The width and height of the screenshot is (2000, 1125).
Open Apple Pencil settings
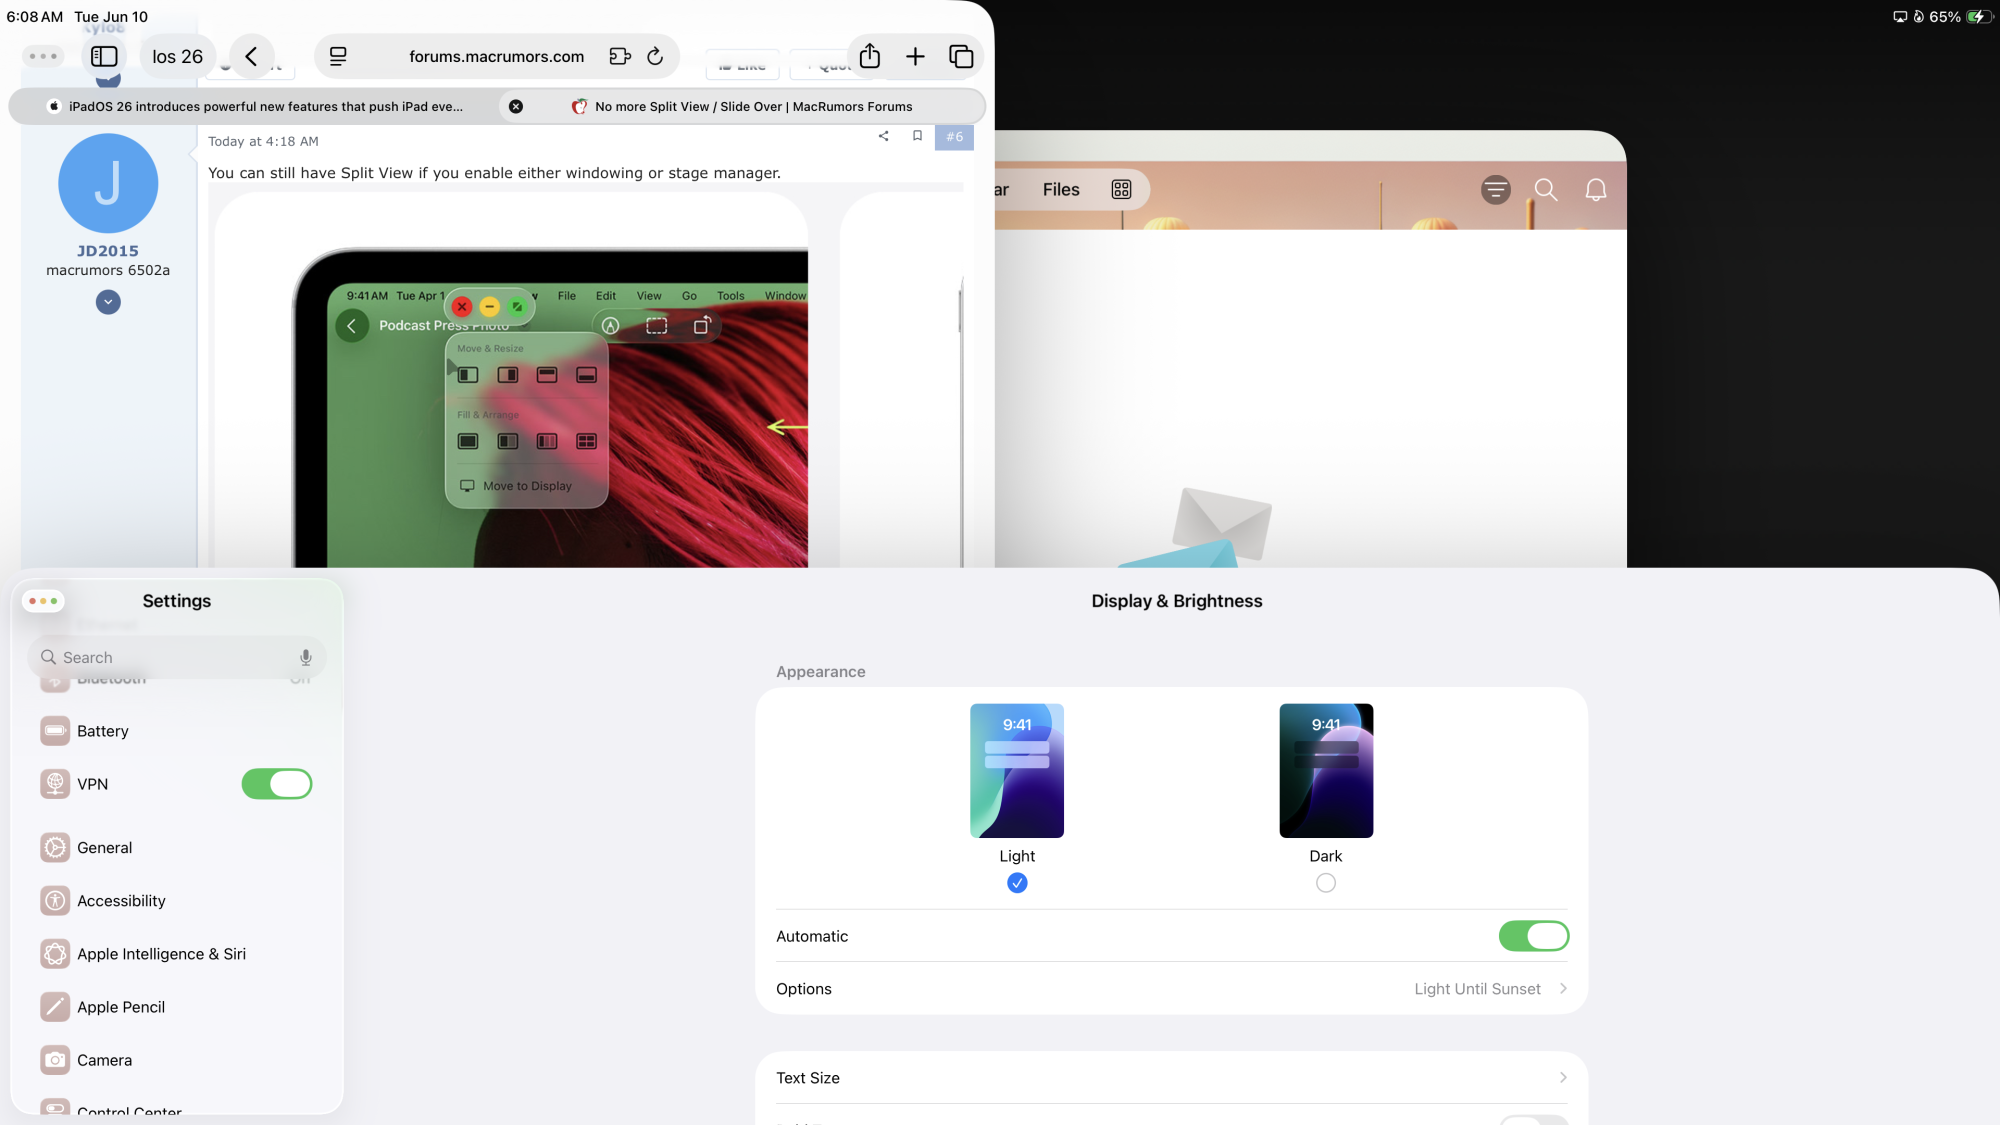pos(177,1007)
